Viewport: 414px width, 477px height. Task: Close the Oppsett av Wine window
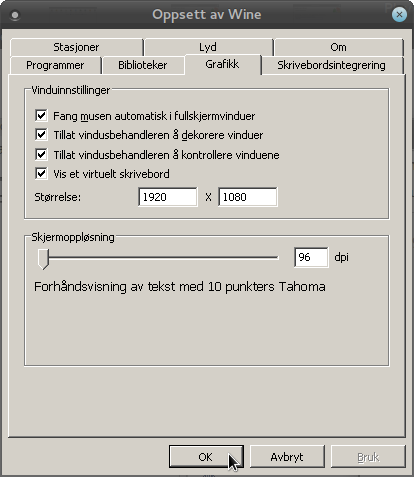(x=399, y=15)
